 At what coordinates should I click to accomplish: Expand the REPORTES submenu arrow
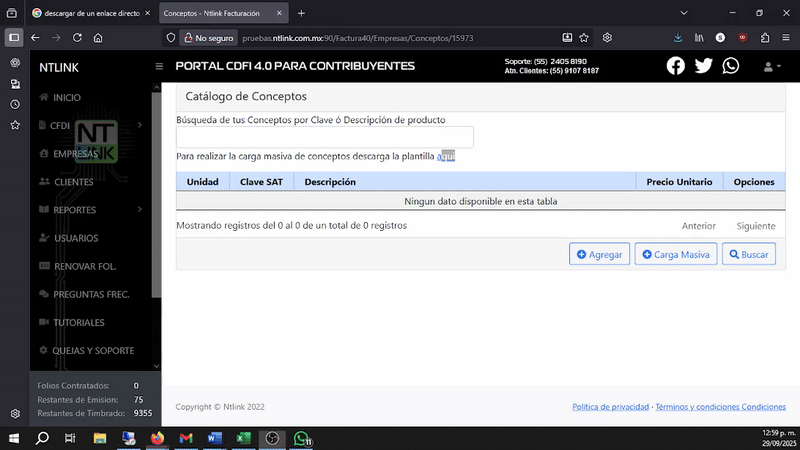point(140,210)
